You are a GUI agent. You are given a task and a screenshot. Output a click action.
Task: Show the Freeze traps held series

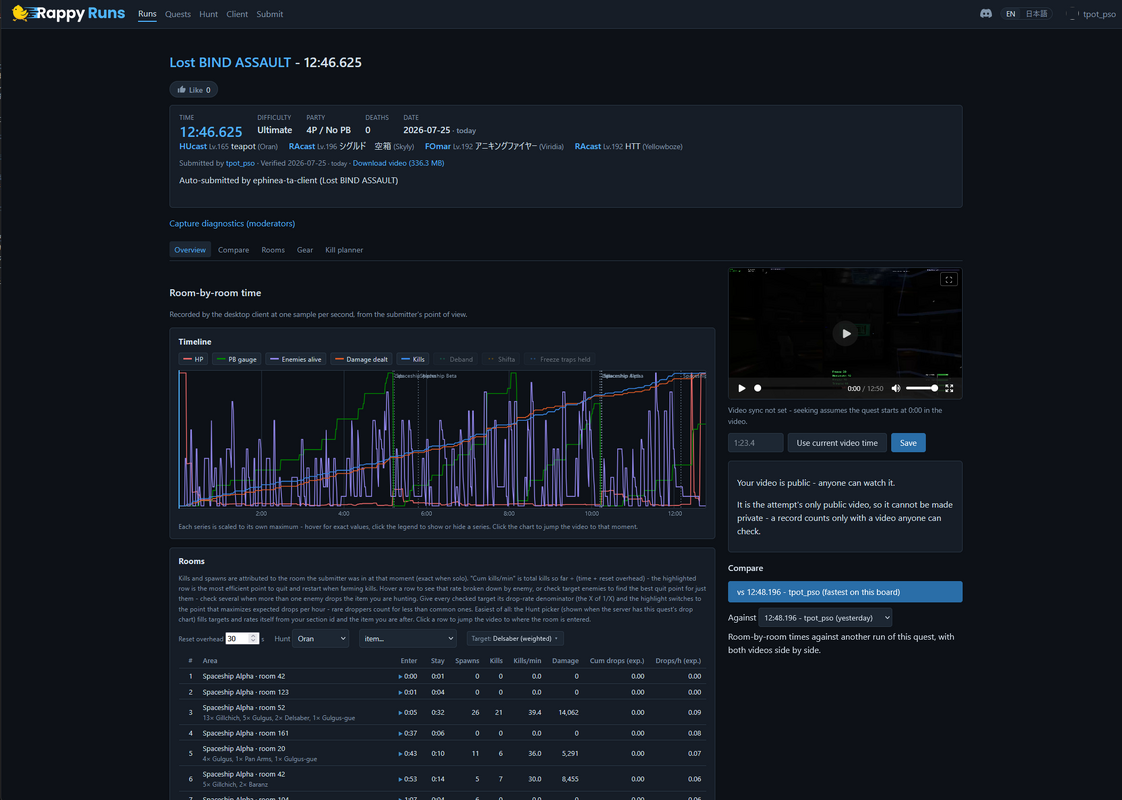pyautogui.click(x=560, y=359)
